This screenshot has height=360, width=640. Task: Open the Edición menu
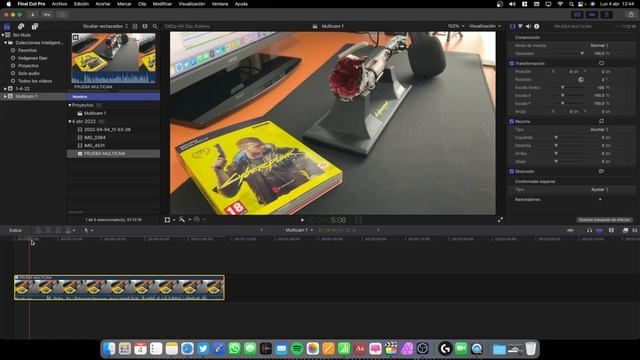[81, 4]
